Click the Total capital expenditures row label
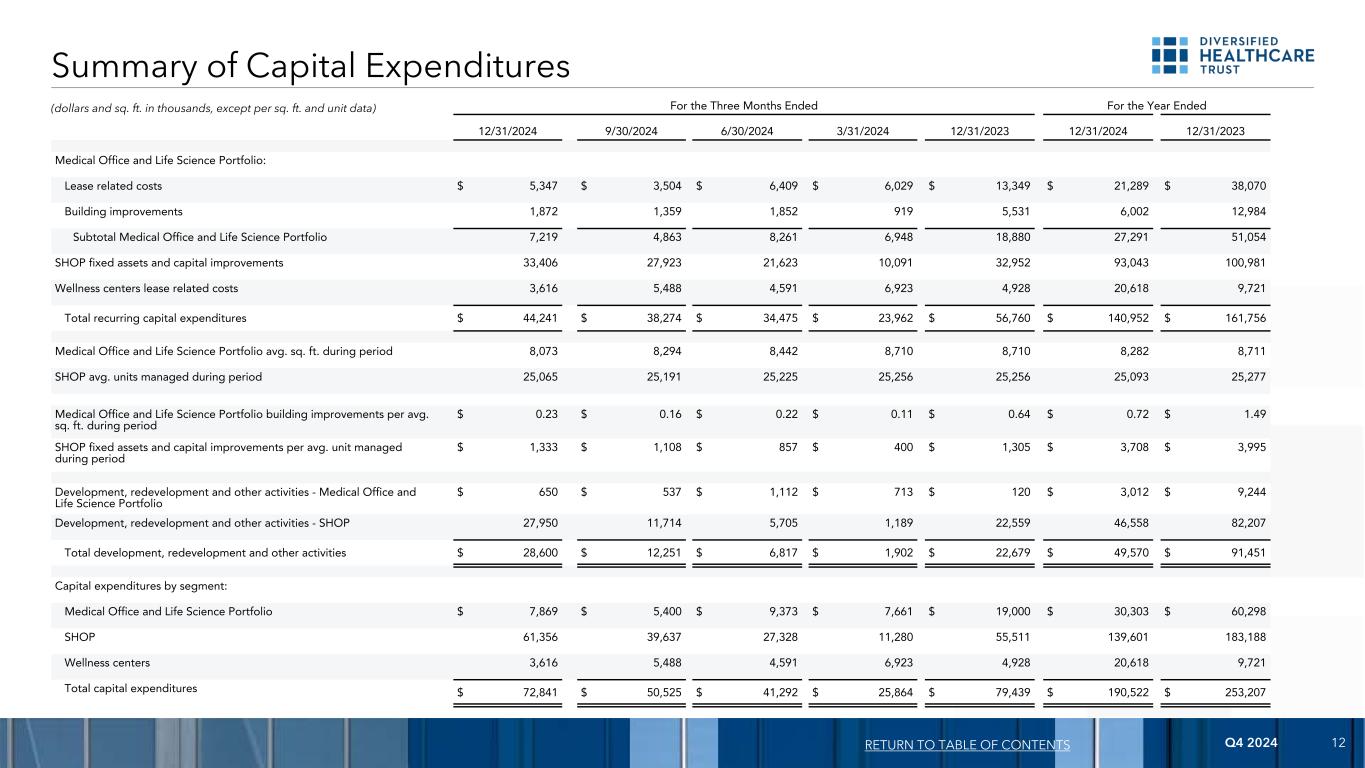This screenshot has height=768, width=1365. (130, 688)
